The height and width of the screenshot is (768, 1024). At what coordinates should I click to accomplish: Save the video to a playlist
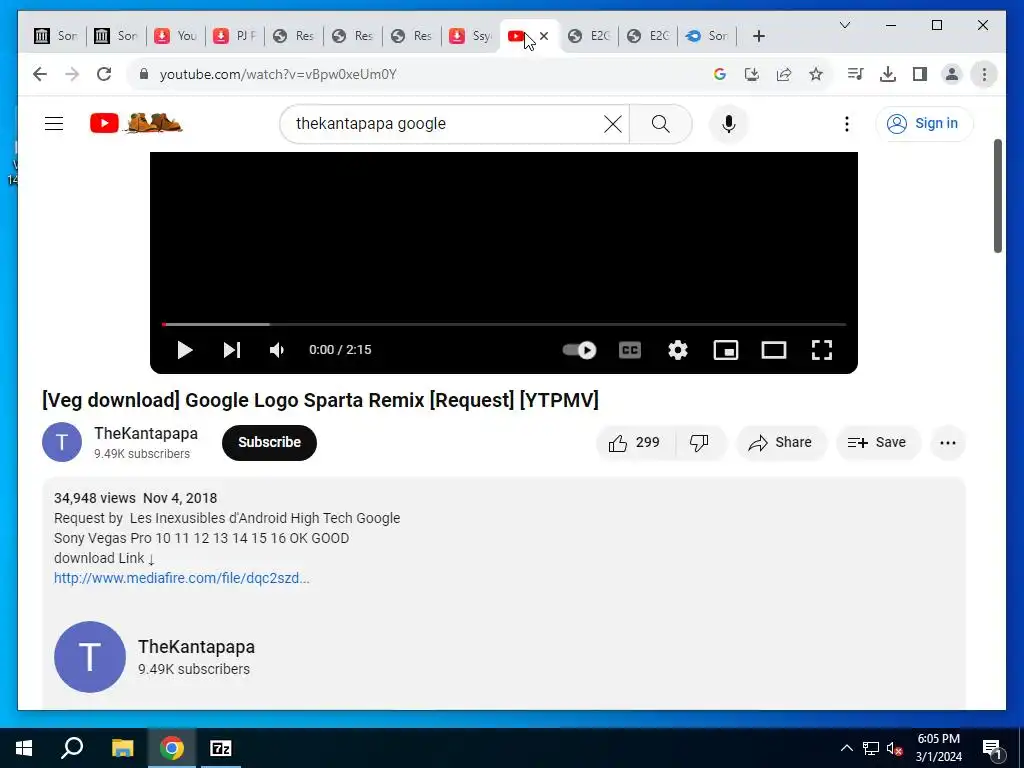[x=877, y=443]
